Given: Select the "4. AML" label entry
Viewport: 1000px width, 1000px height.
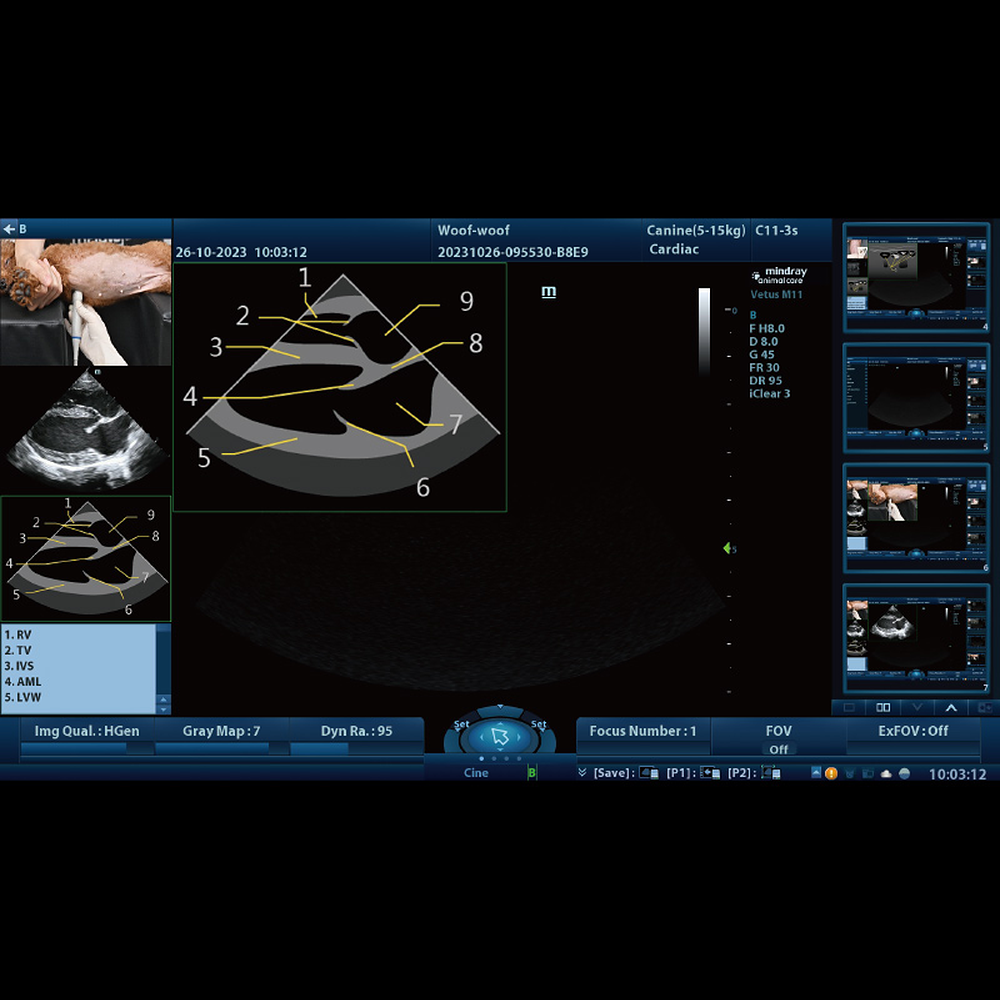Looking at the screenshot, I should (x=22, y=681).
